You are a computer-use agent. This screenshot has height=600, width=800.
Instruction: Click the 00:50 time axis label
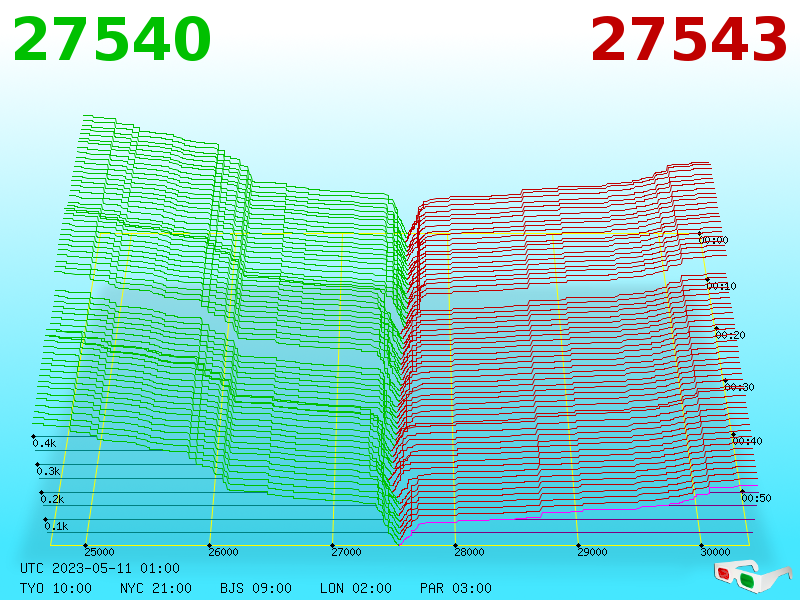click(x=756, y=498)
